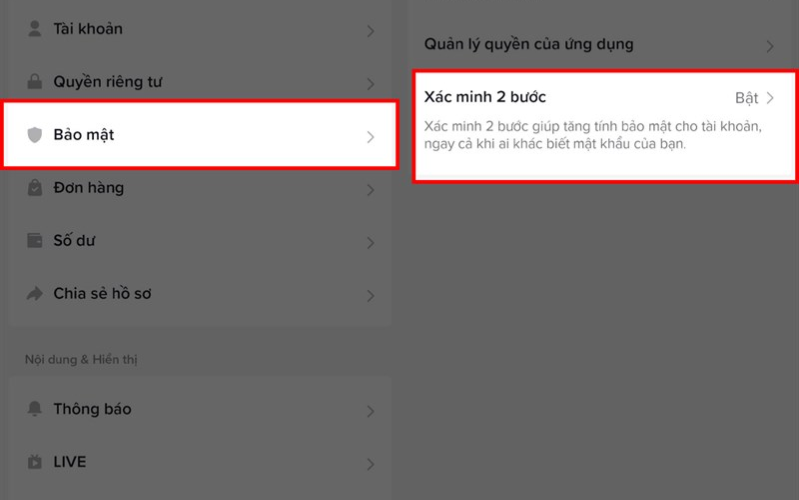This screenshot has width=799, height=500.
Task: Click the LIVE broadcast icon
Action: pyautogui.click(x=35, y=462)
